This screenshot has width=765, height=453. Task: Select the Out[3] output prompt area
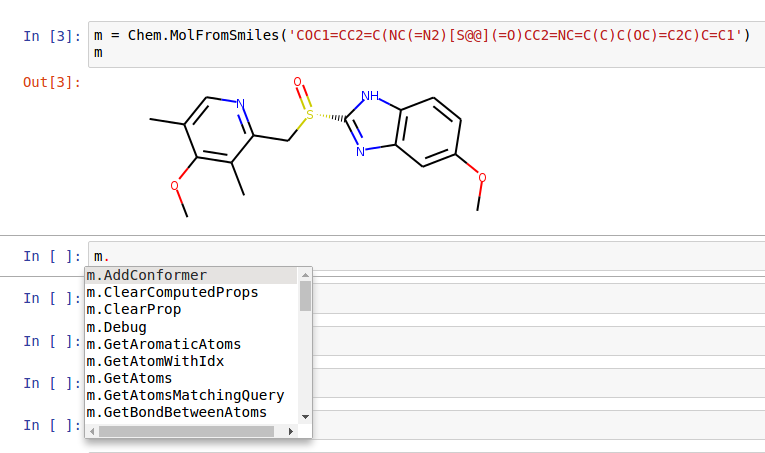(52, 82)
